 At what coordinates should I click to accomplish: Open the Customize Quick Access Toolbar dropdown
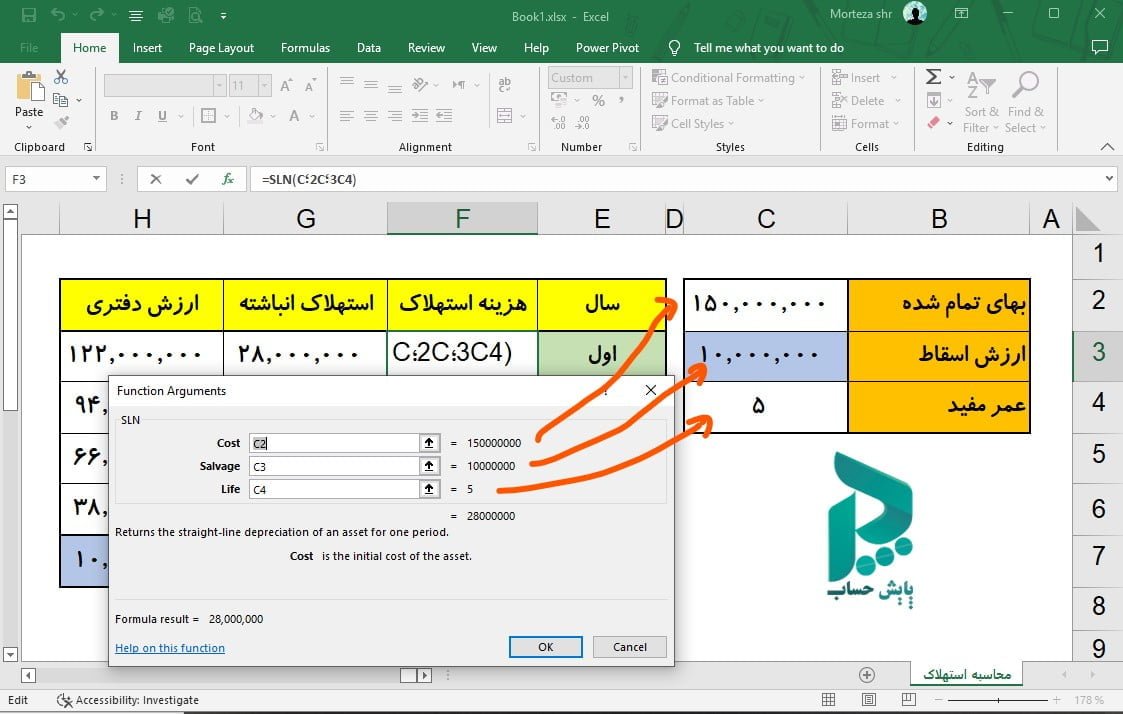click(223, 16)
